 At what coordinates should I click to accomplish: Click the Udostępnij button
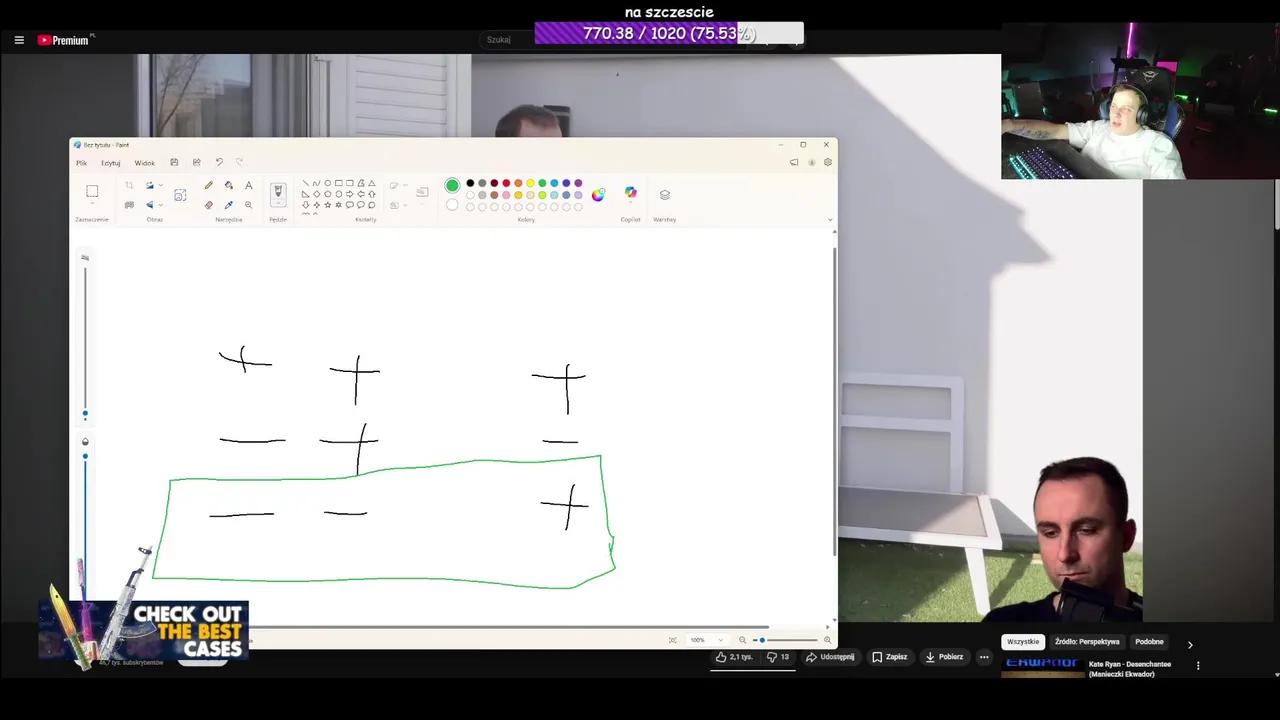[x=830, y=657]
